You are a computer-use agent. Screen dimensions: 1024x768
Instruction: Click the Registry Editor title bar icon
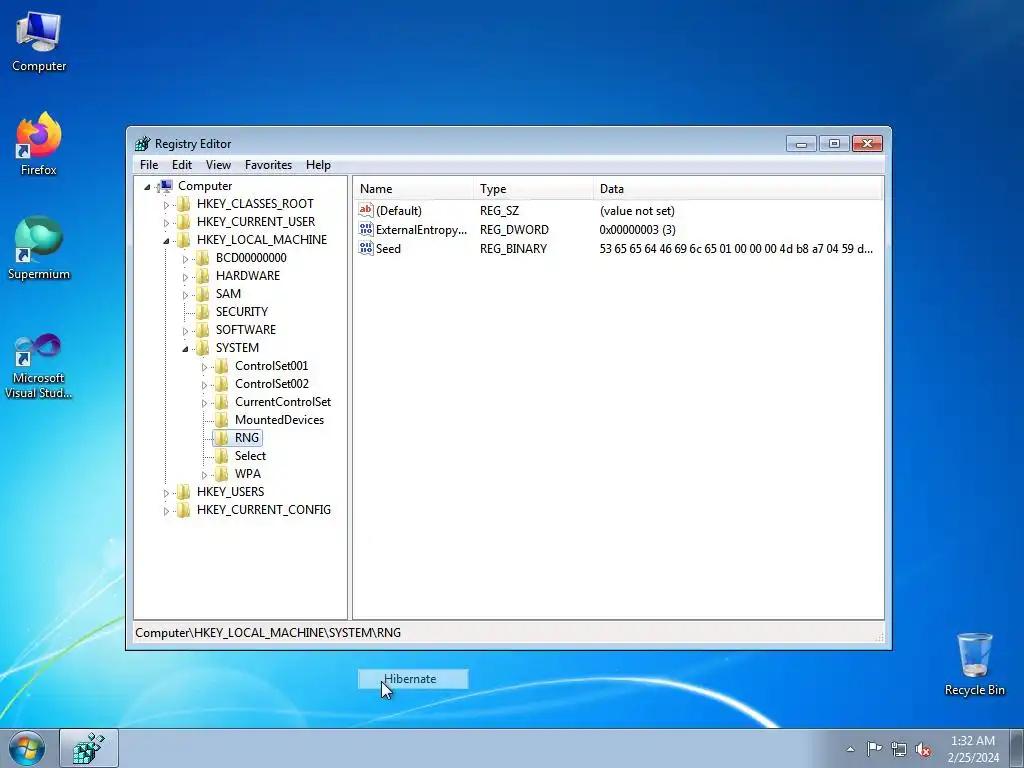(142, 144)
